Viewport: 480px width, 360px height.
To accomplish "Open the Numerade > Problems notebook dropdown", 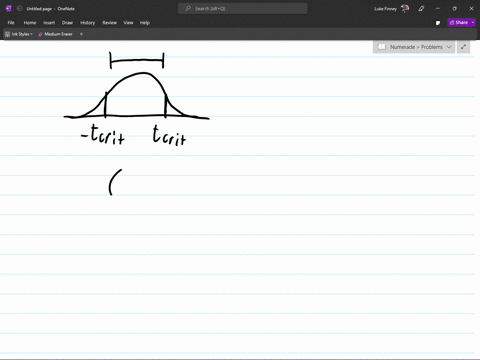I will pyautogui.click(x=414, y=47).
